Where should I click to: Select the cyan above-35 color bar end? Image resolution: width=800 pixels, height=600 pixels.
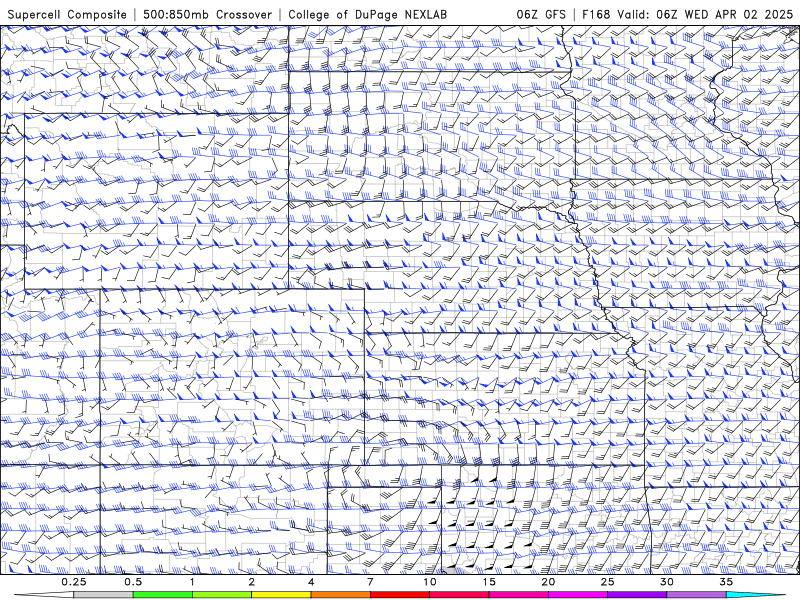(x=755, y=594)
